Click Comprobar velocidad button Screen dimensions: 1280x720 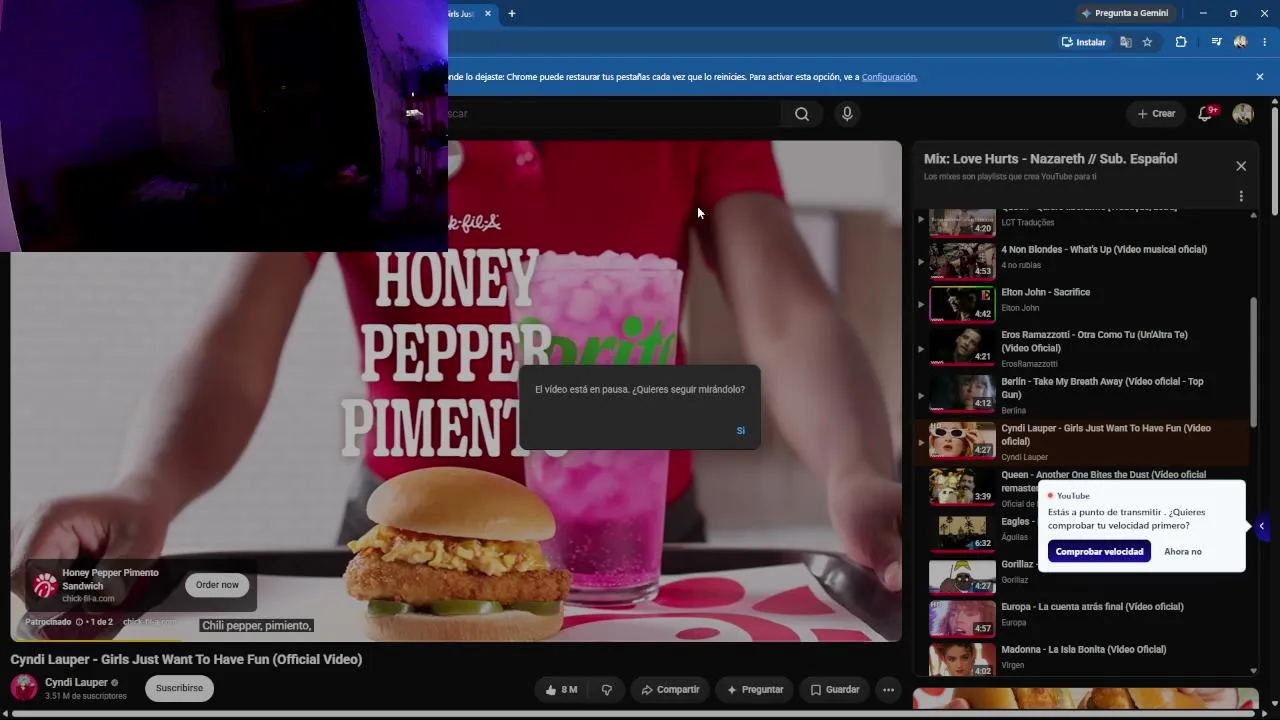1099,552
